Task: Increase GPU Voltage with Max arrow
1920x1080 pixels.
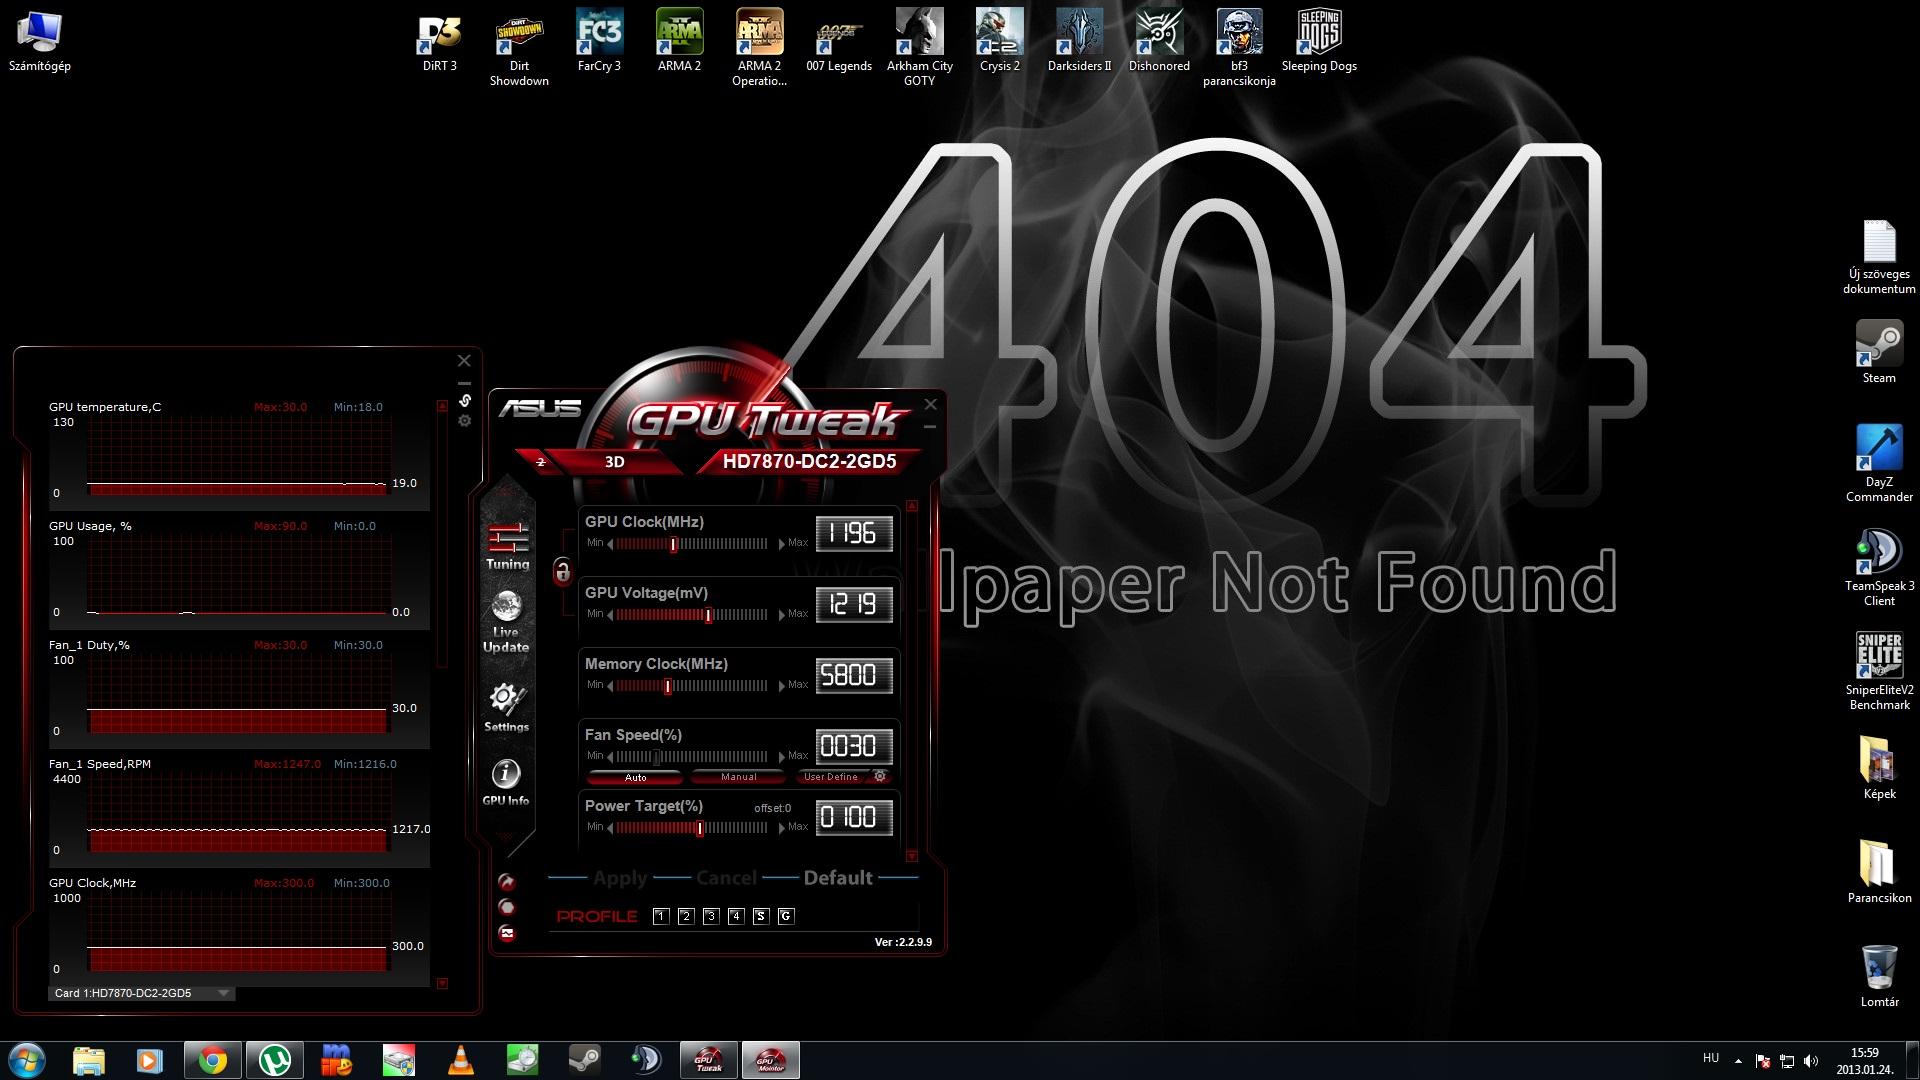Action: [781, 615]
